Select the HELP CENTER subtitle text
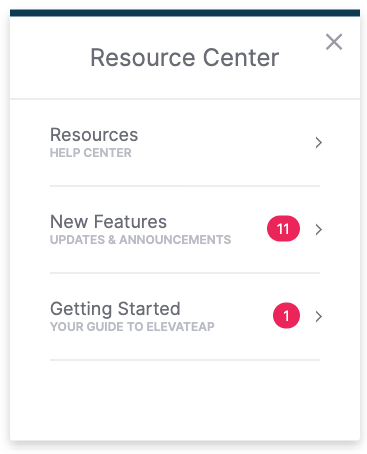 pyautogui.click(x=91, y=153)
